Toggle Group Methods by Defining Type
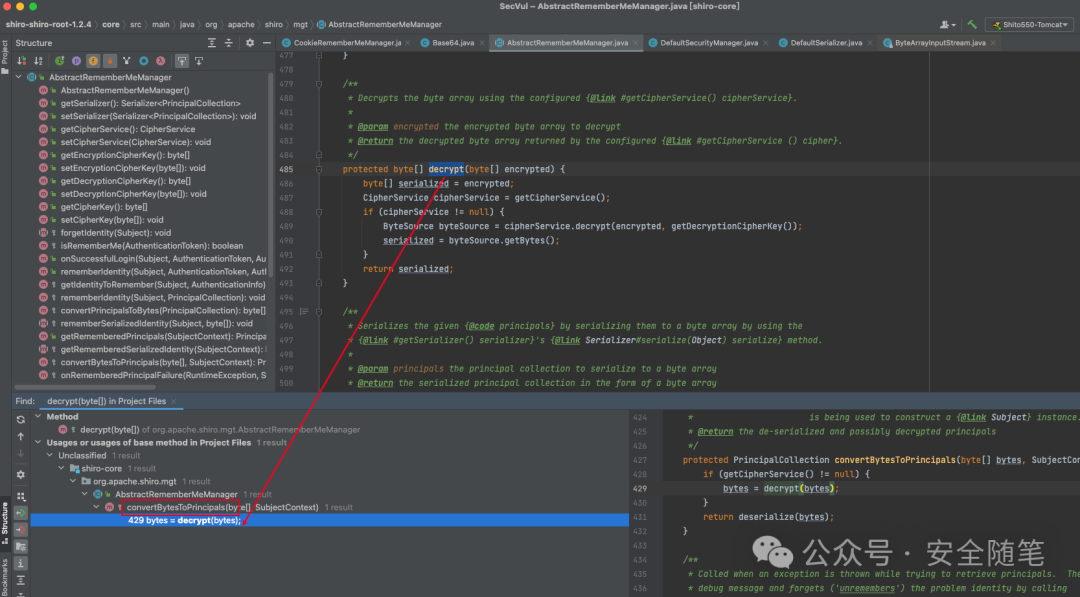Screen dimensions: 1080x597 tap(127, 61)
